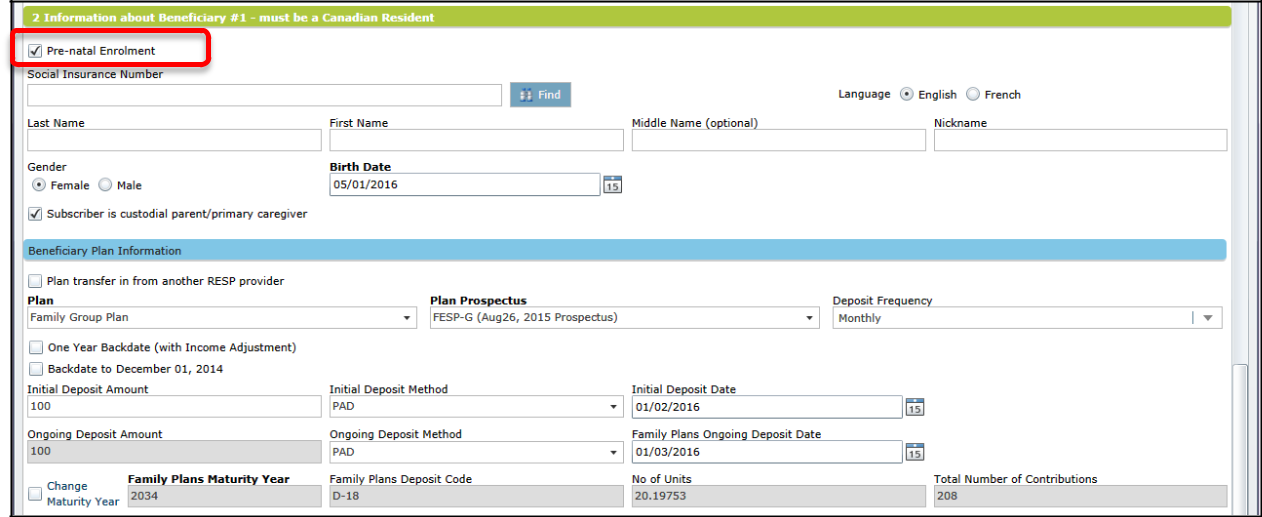This screenshot has height=517, width=1262.
Task: Click the Last Name text field
Action: pyautogui.click(x=174, y=140)
